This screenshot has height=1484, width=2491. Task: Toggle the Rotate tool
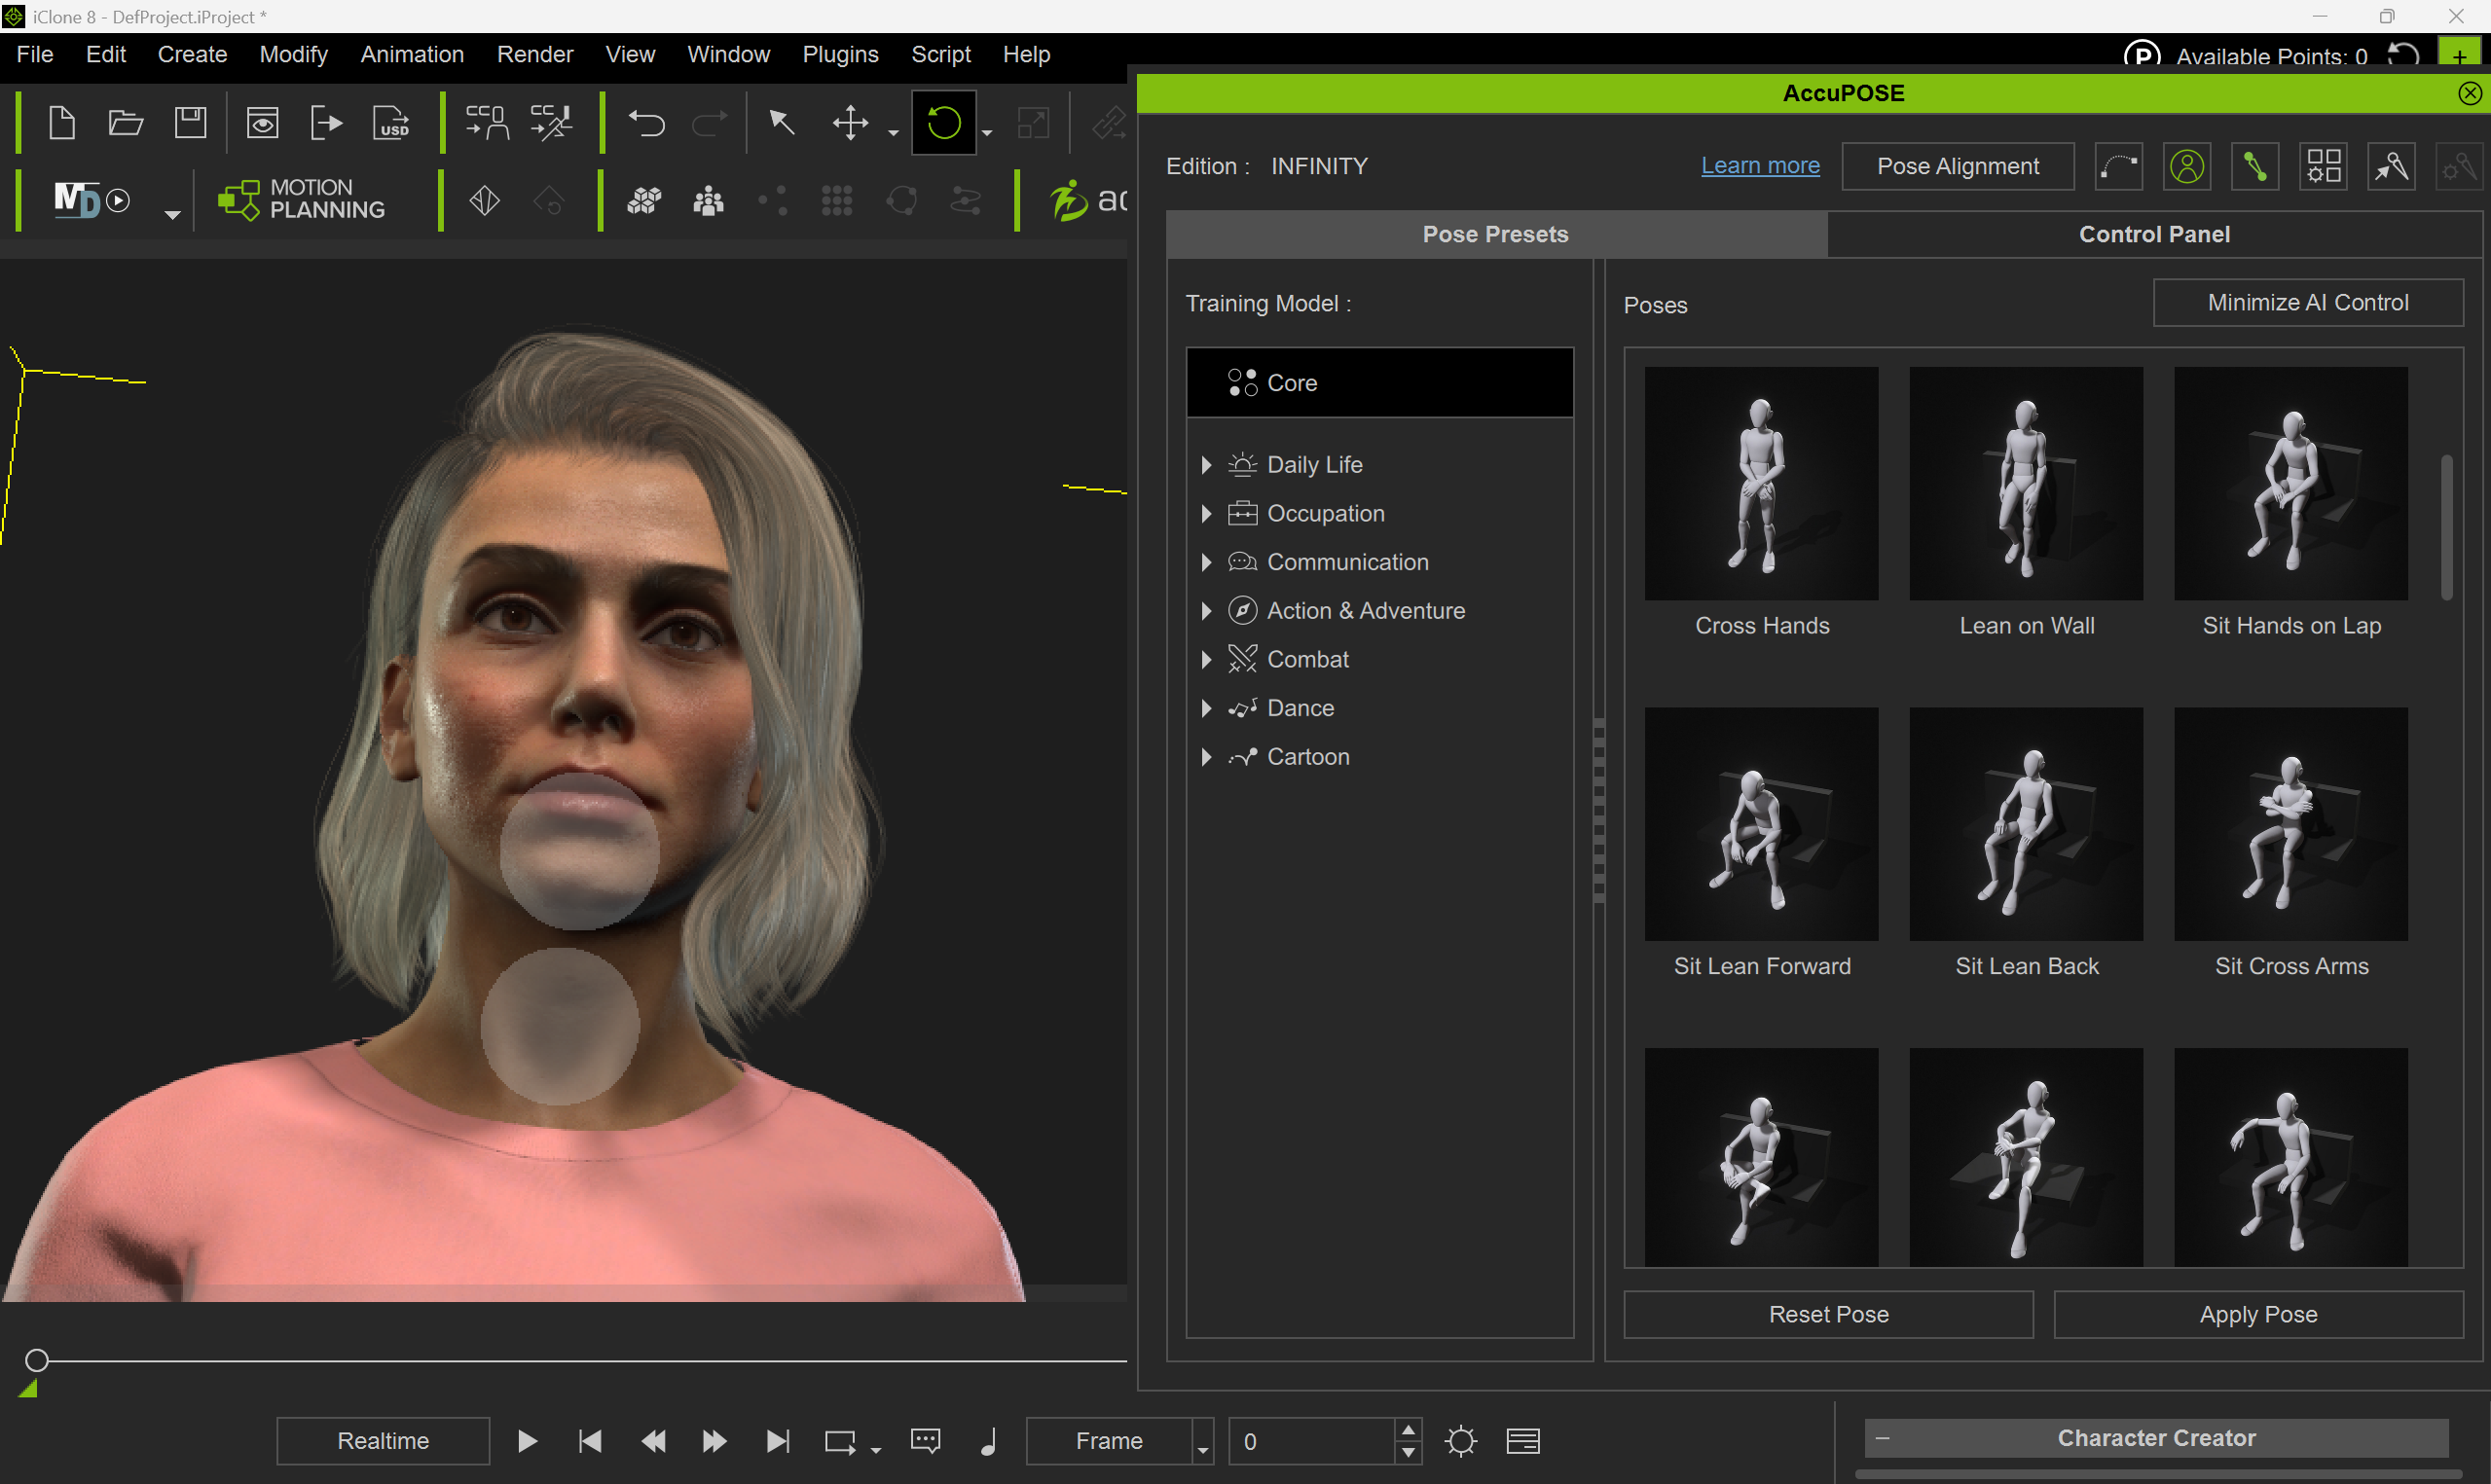[944, 123]
